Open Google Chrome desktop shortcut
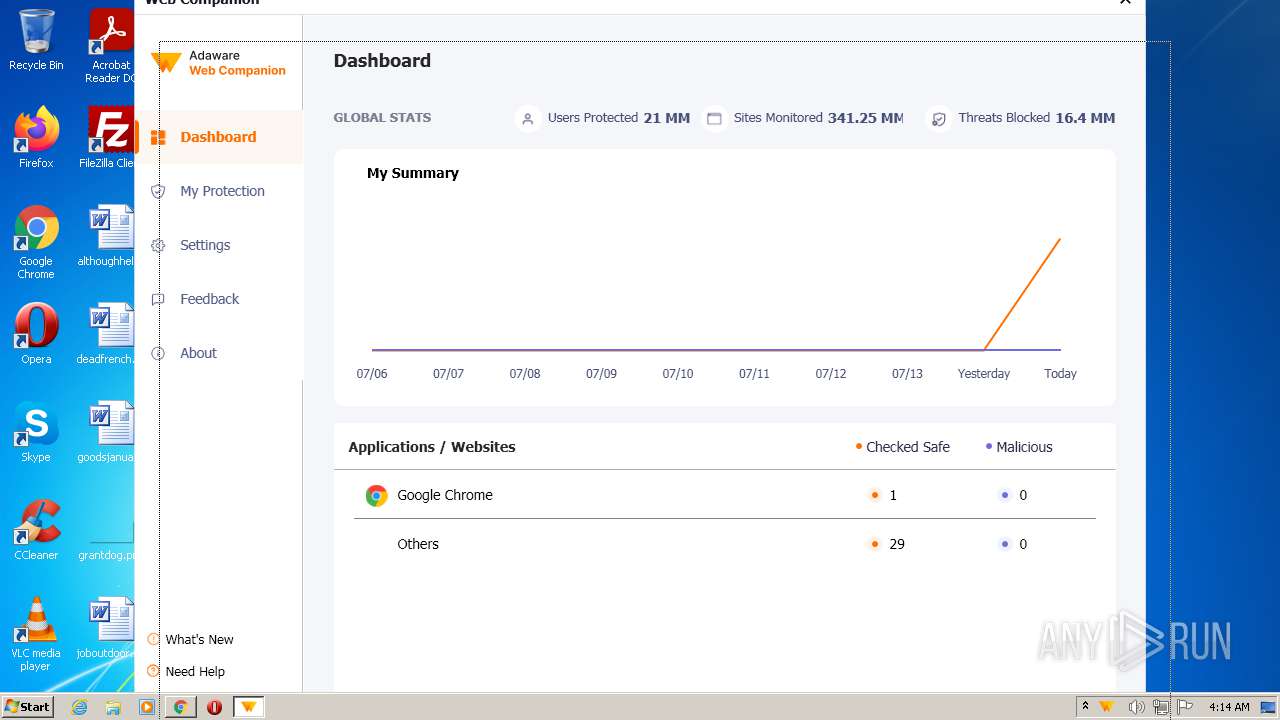Screen dimensions: 1280x720 (x=36, y=242)
